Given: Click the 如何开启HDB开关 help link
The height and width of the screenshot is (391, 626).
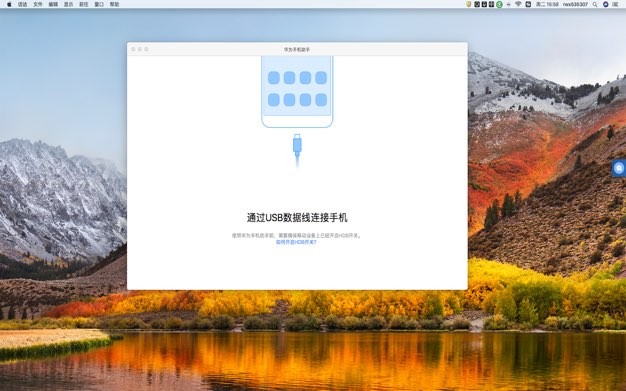Looking at the screenshot, I should (x=296, y=242).
